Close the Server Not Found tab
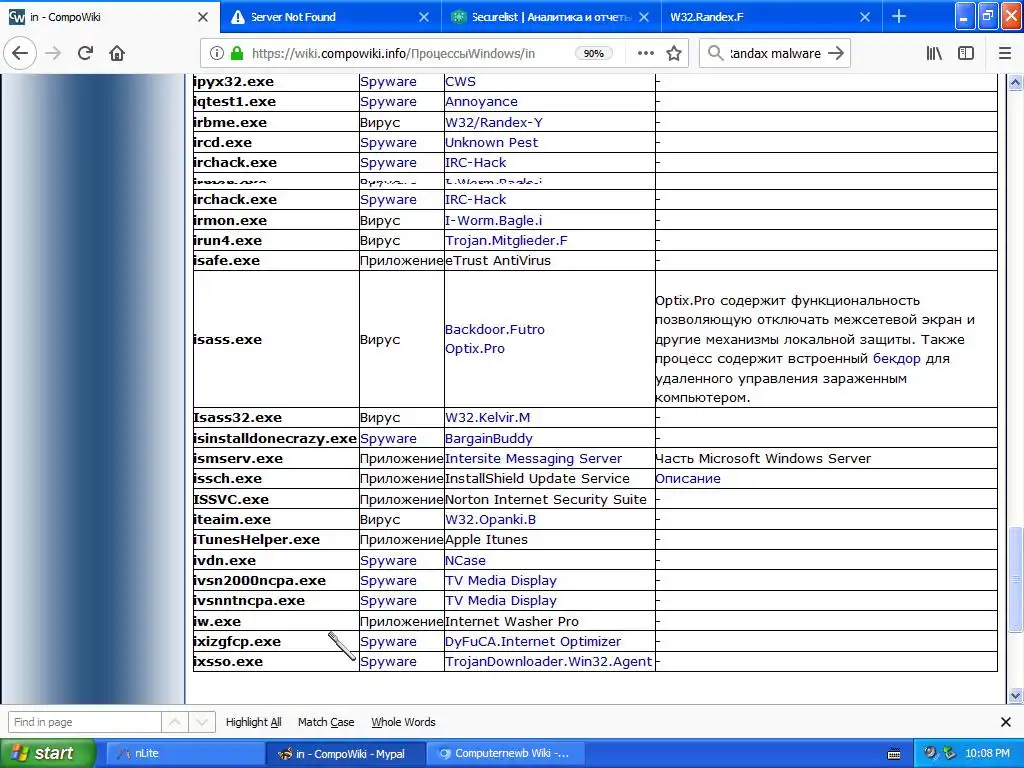This screenshot has height=768, width=1024. [x=424, y=17]
